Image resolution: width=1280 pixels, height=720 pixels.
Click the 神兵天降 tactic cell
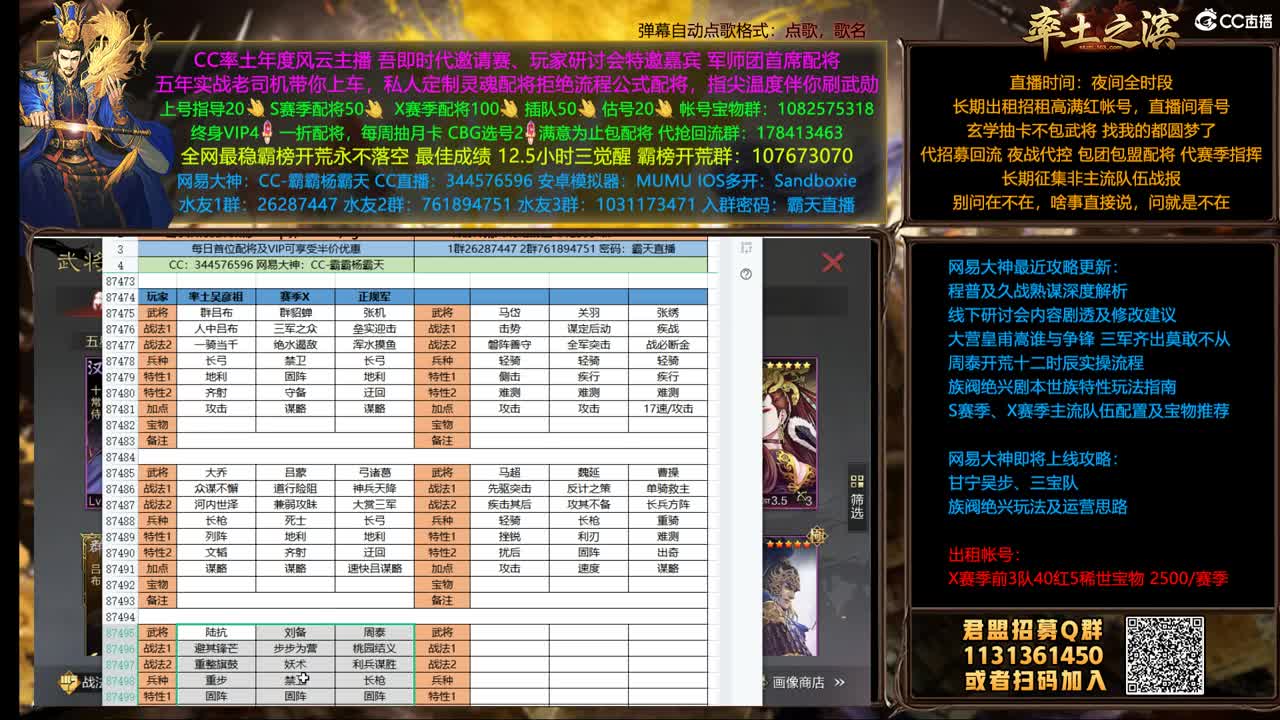point(374,489)
